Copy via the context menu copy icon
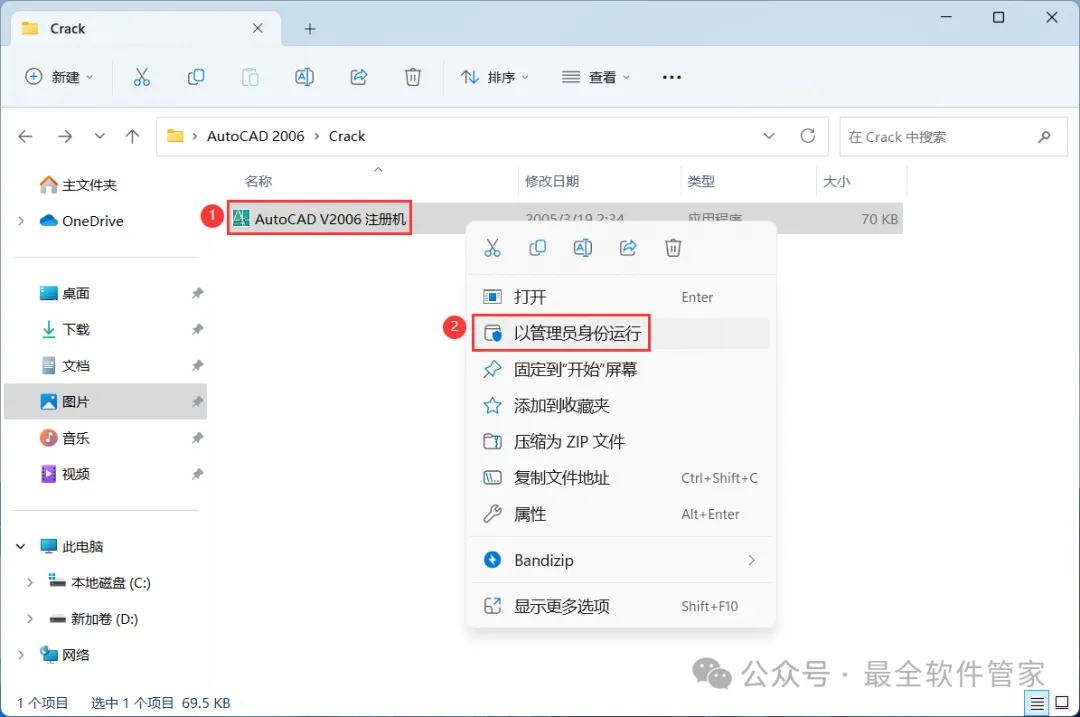The width and height of the screenshot is (1080, 717). [x=537, y=248]
